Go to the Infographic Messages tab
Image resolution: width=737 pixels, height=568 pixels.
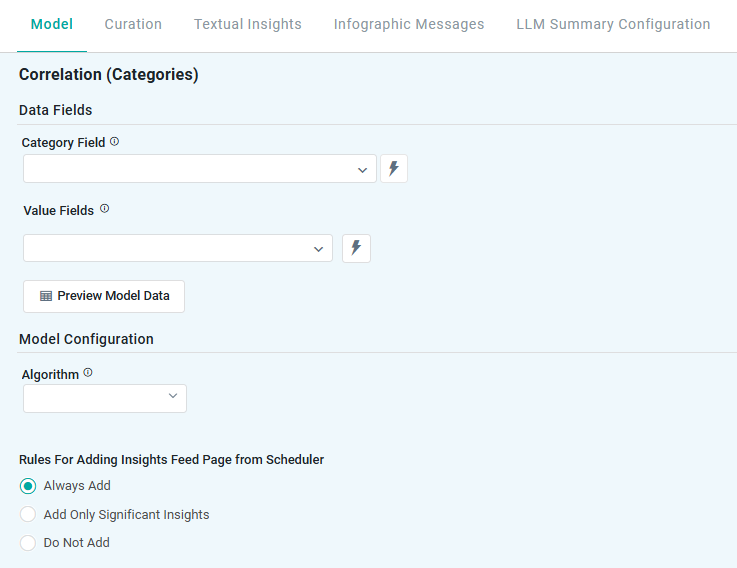[409, 24]
